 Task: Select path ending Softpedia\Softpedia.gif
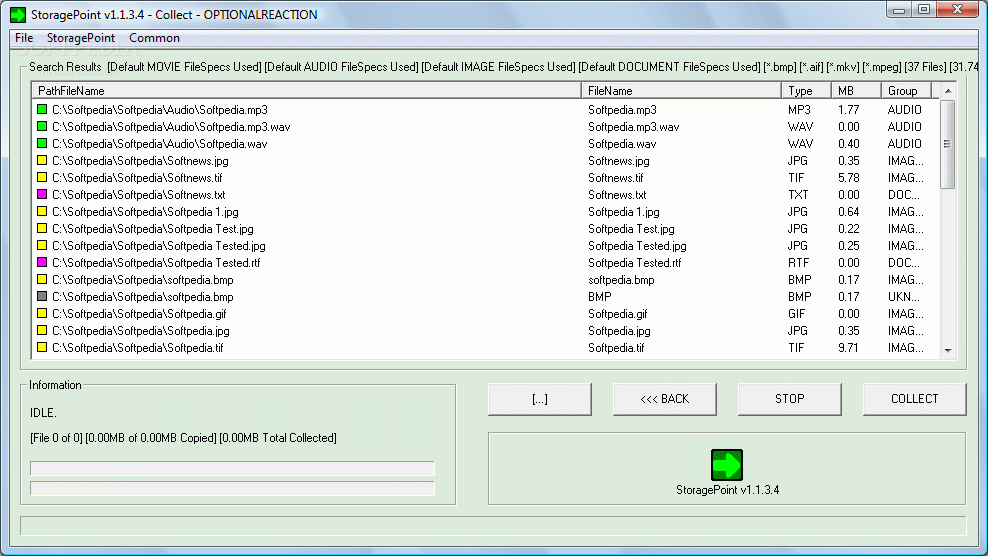pyautogui.click(x=139, y=314)
